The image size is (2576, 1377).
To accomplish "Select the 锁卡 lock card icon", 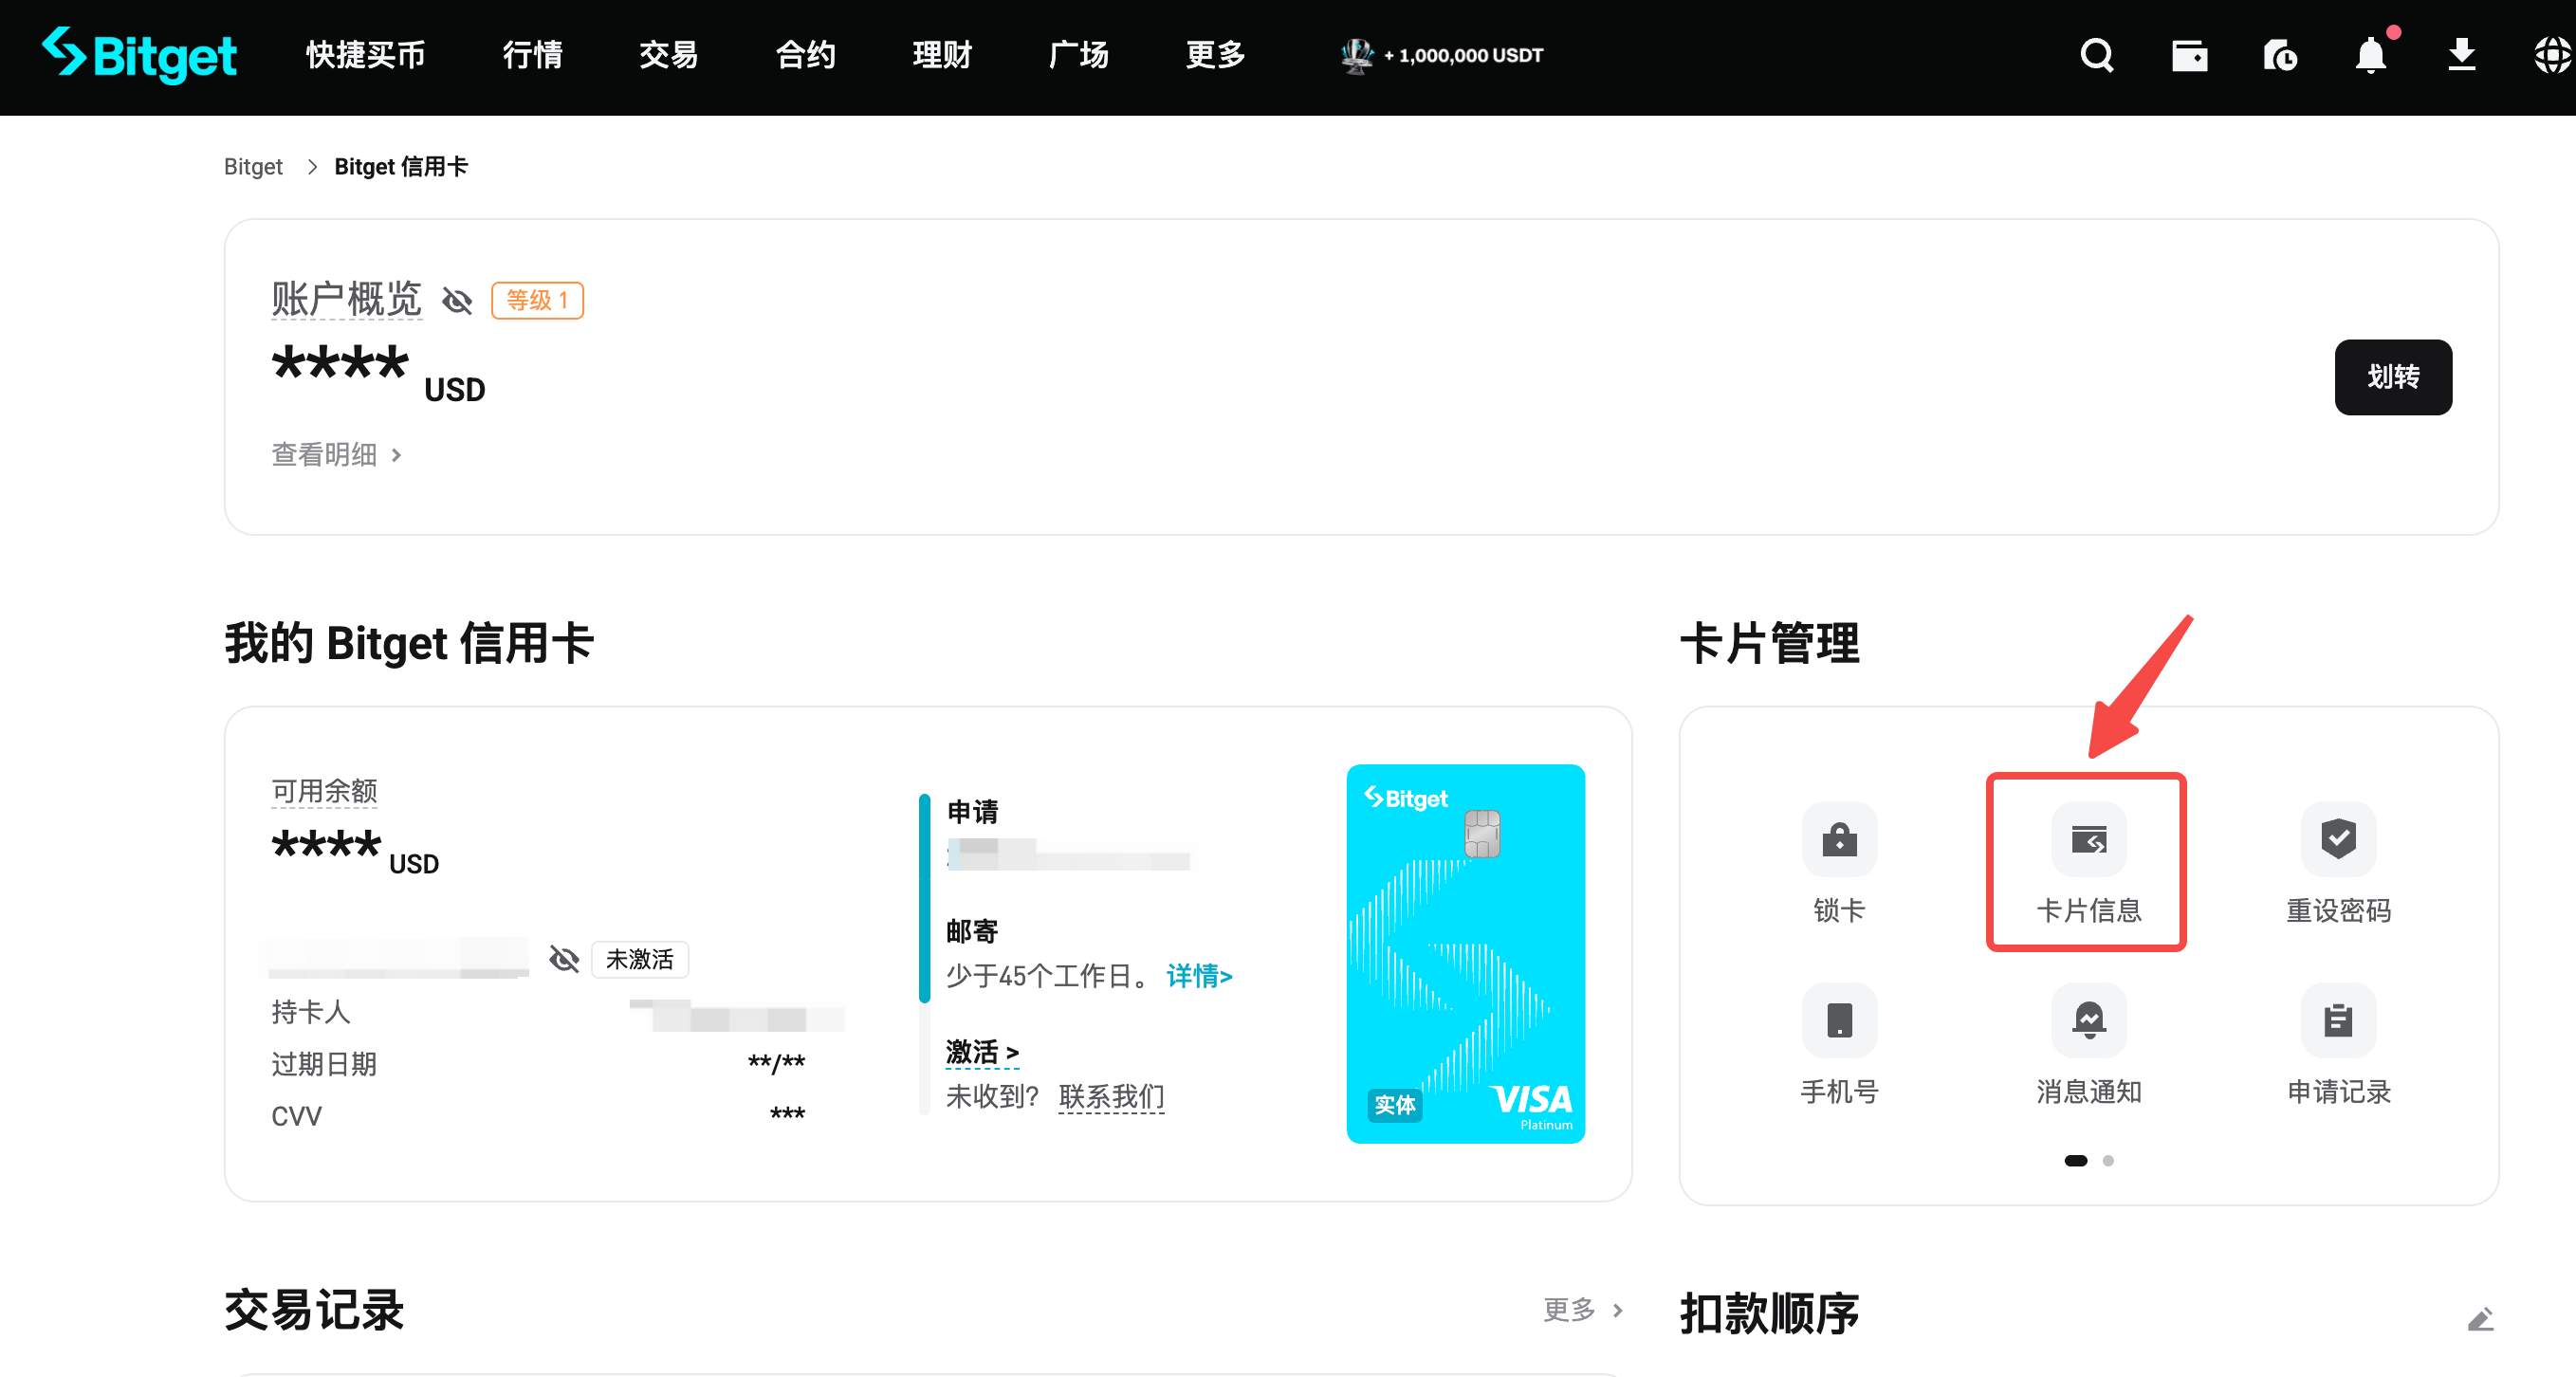I will (1838, 840).
